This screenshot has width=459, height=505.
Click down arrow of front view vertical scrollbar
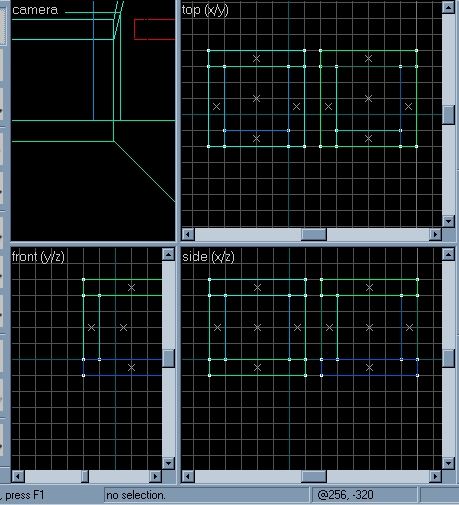coord(168,463)
